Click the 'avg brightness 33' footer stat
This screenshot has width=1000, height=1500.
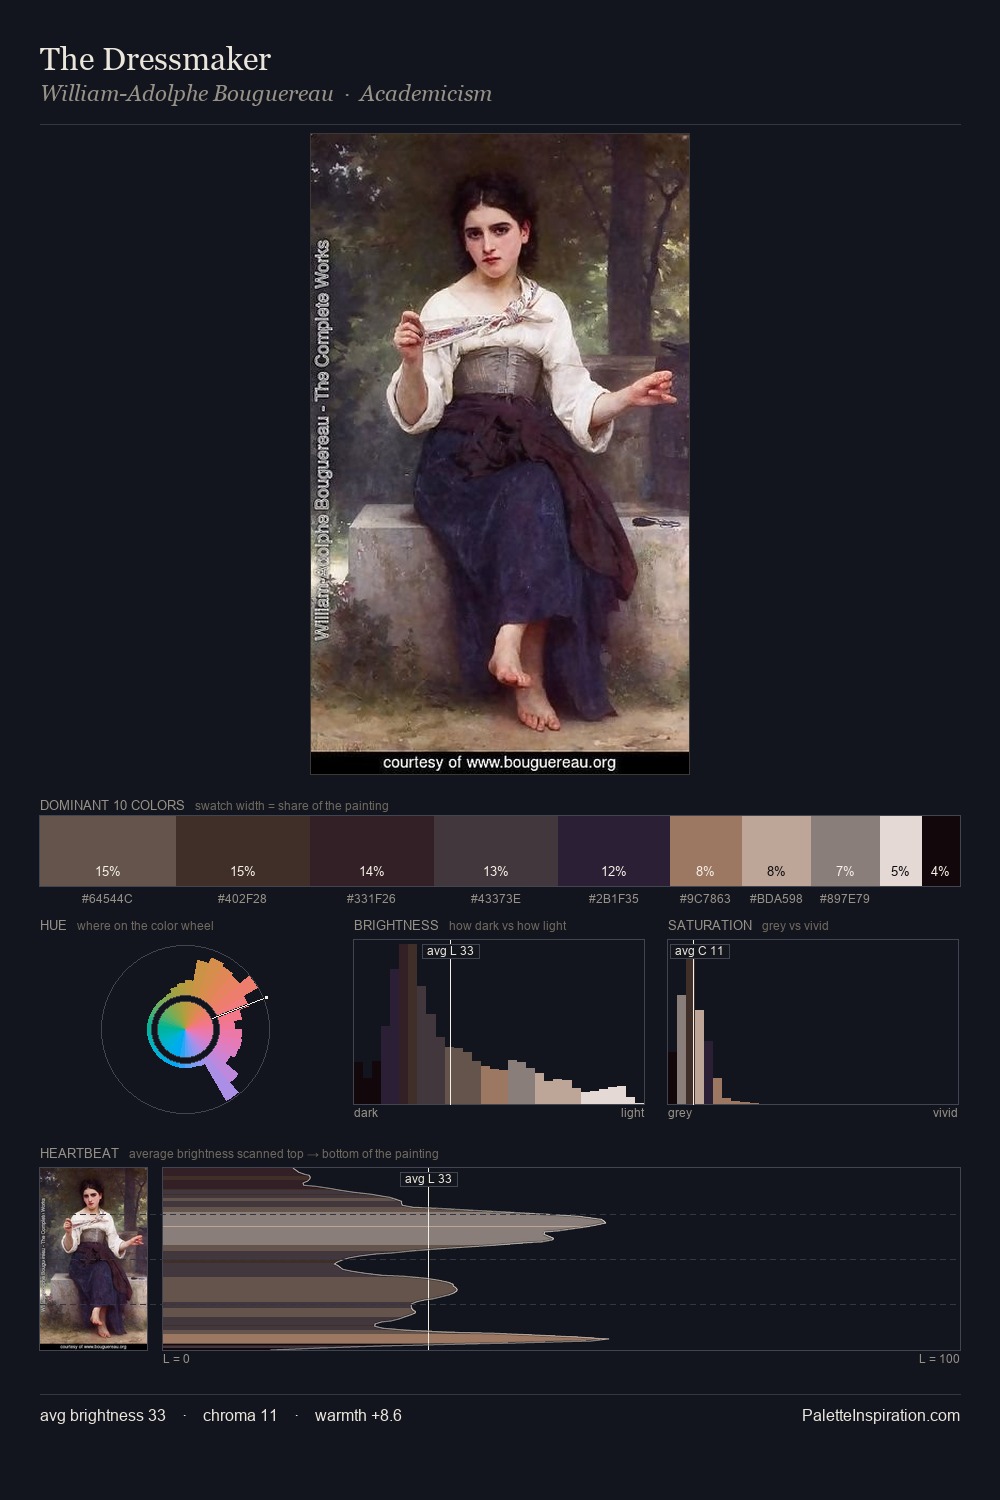(x=103, y=1416)
